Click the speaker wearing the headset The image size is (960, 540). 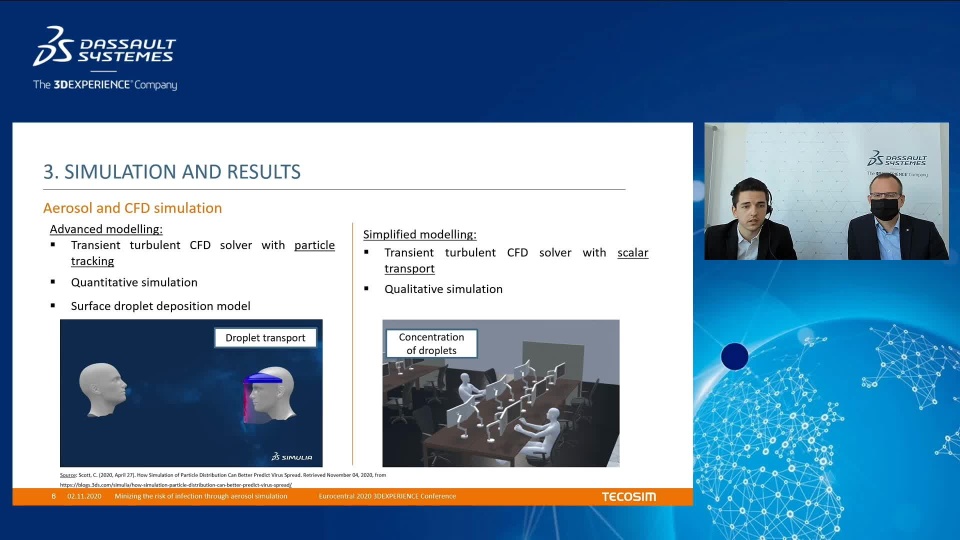750,219
